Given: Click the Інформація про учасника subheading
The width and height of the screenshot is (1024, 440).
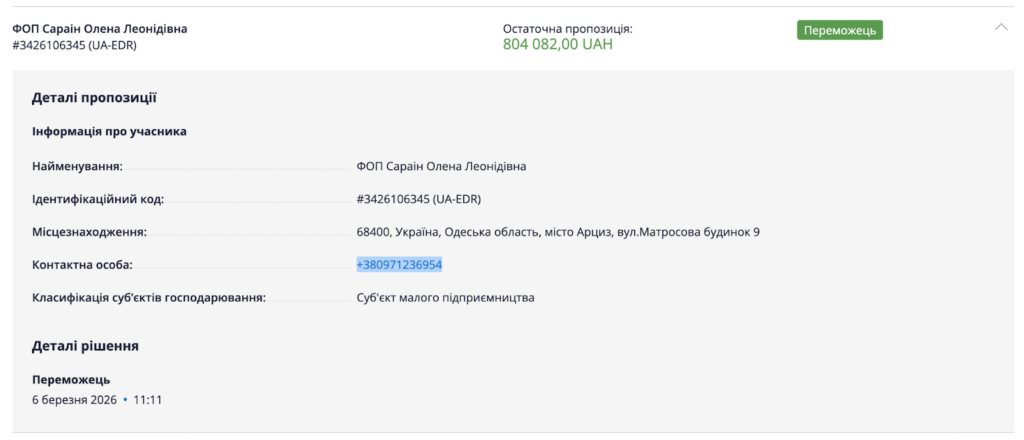Looking at the screenshot, I should pyautogui.click(x=109, y=131).
